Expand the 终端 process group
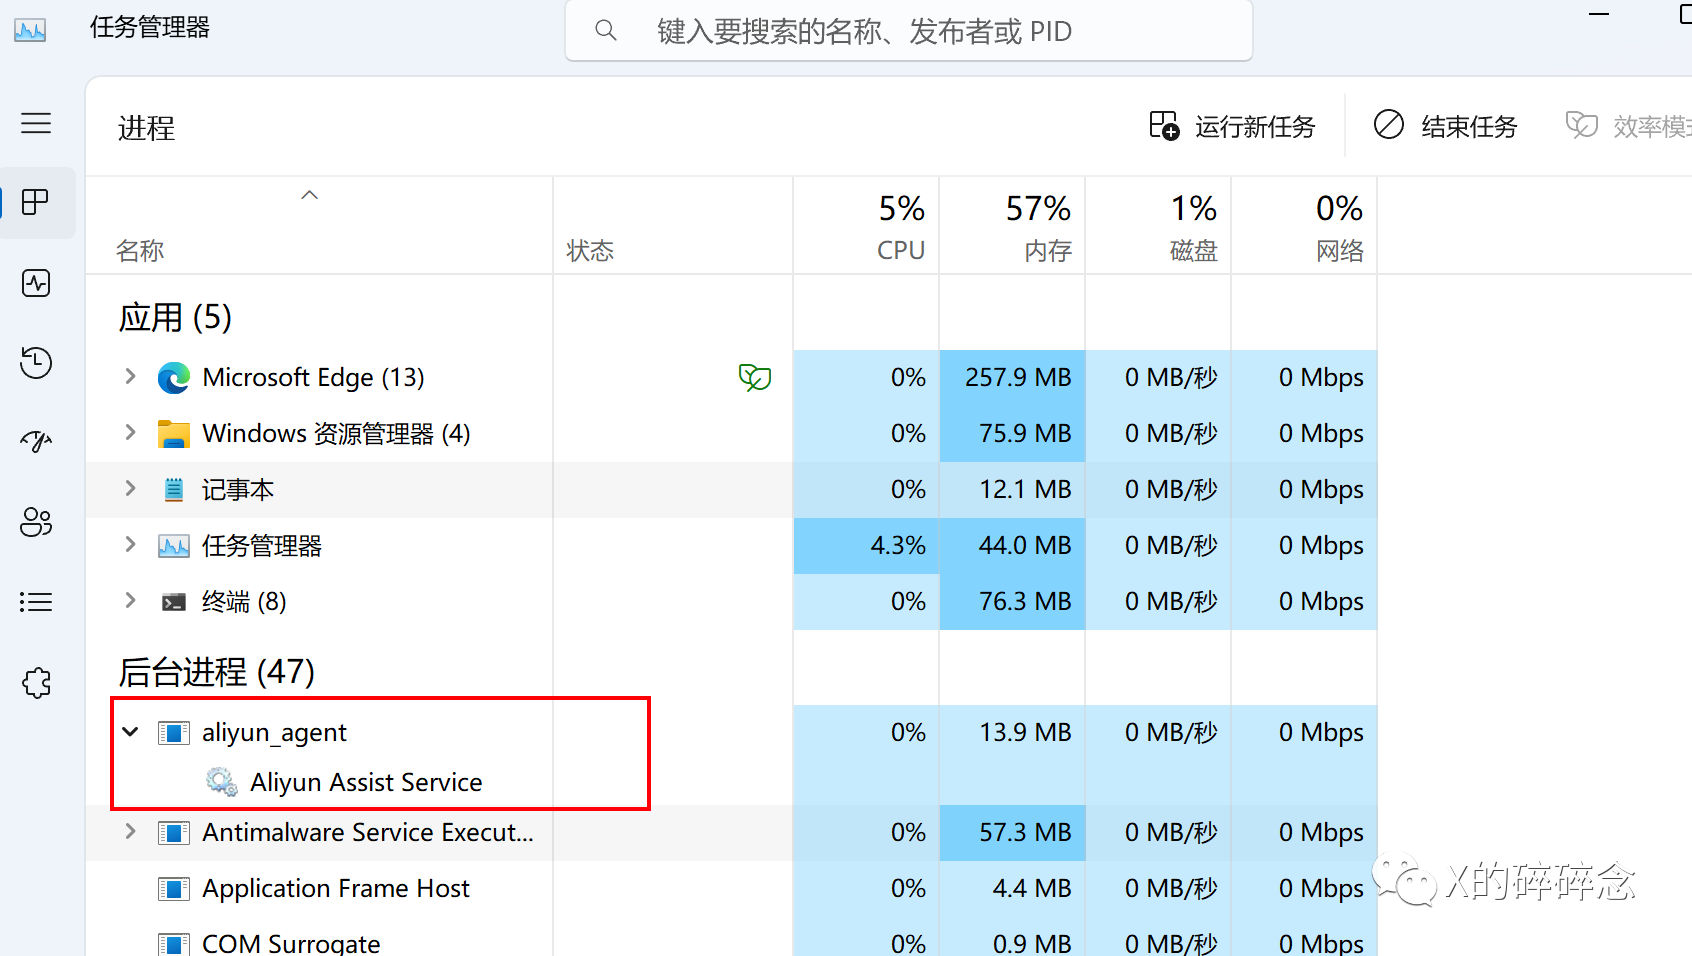 130,601
